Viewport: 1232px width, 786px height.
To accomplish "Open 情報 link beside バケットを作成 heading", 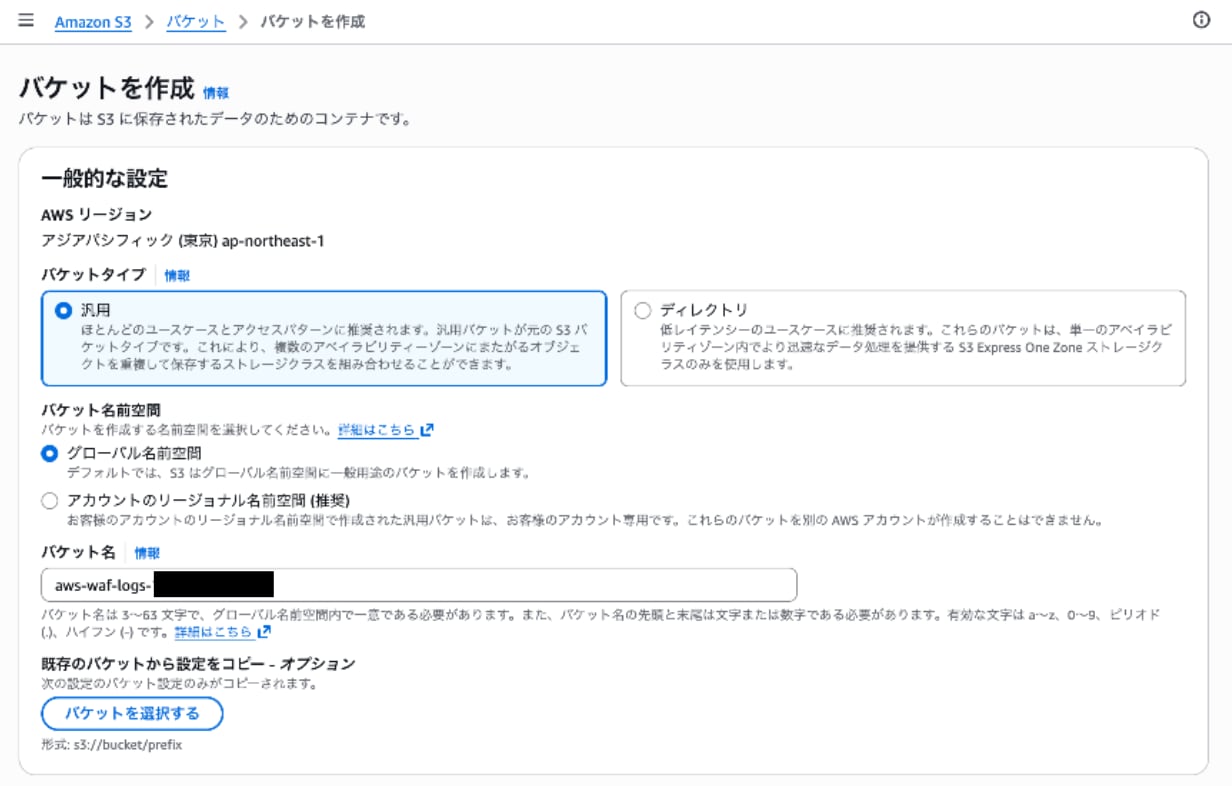I will (x=216, y=93).
